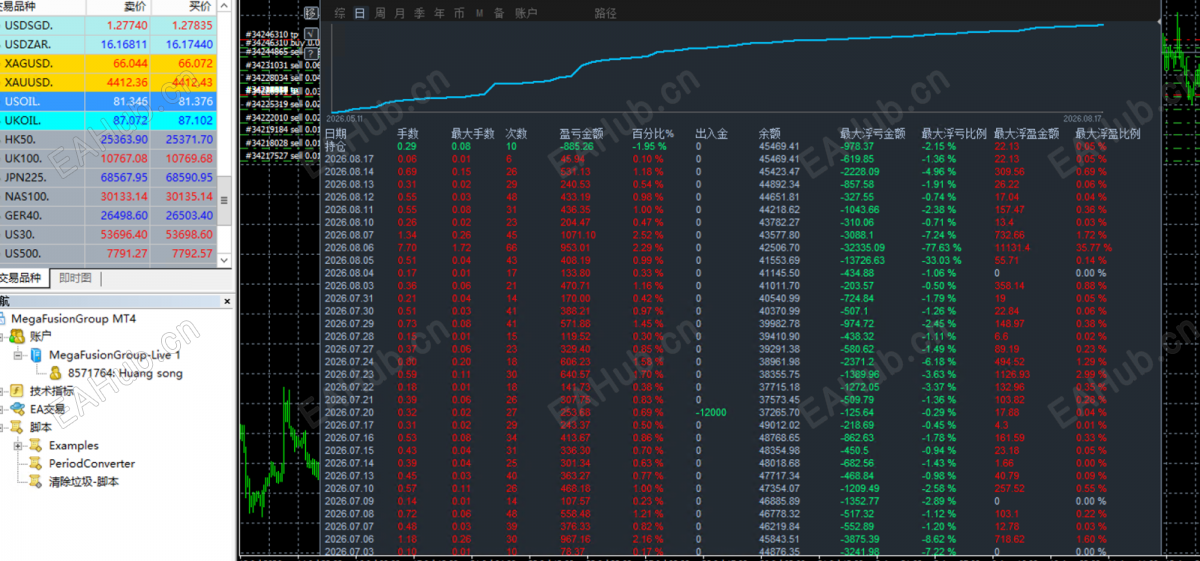Screen dimensions: 1200x561
Task: Click the 最大浮亏金额 column header
Action: (872, 133)
